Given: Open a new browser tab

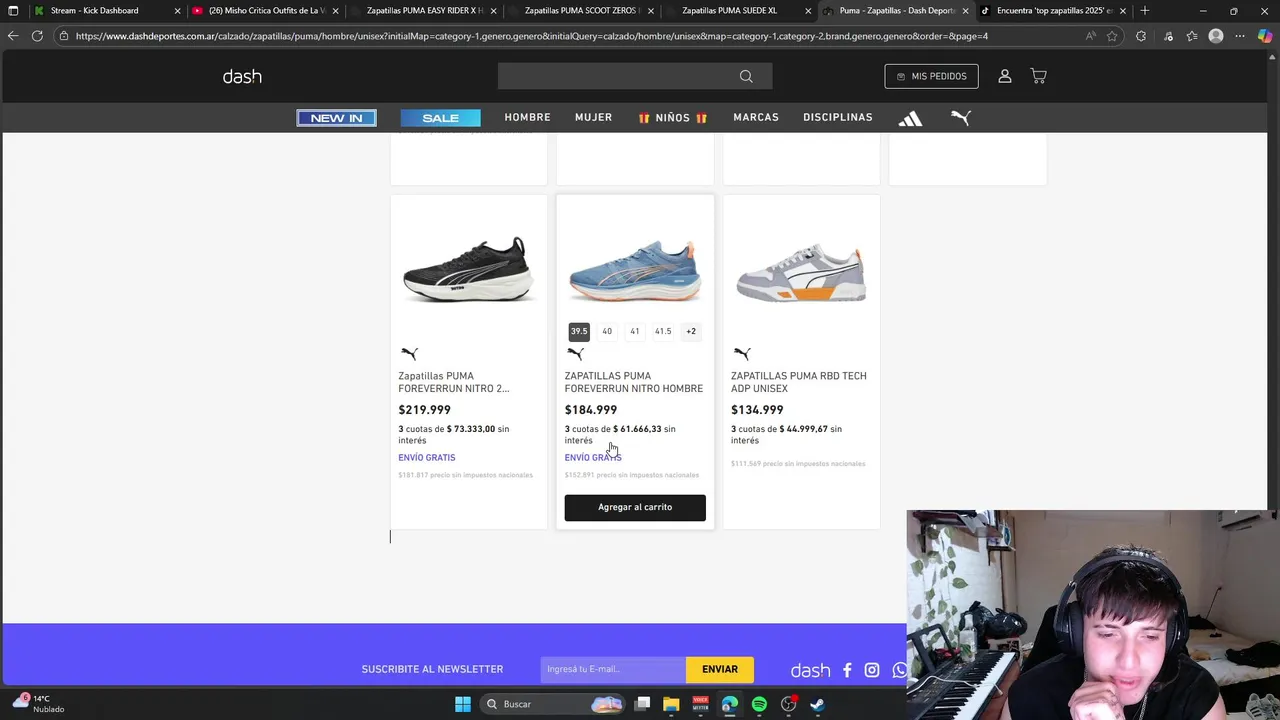Looking at the screenshot, I should [x=1145, y=11].
